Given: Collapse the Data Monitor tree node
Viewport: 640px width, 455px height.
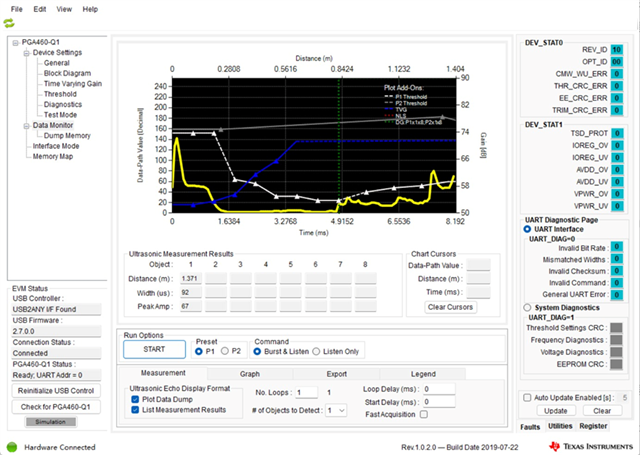Looking at the screenshot, I should [x=27, y=126].
